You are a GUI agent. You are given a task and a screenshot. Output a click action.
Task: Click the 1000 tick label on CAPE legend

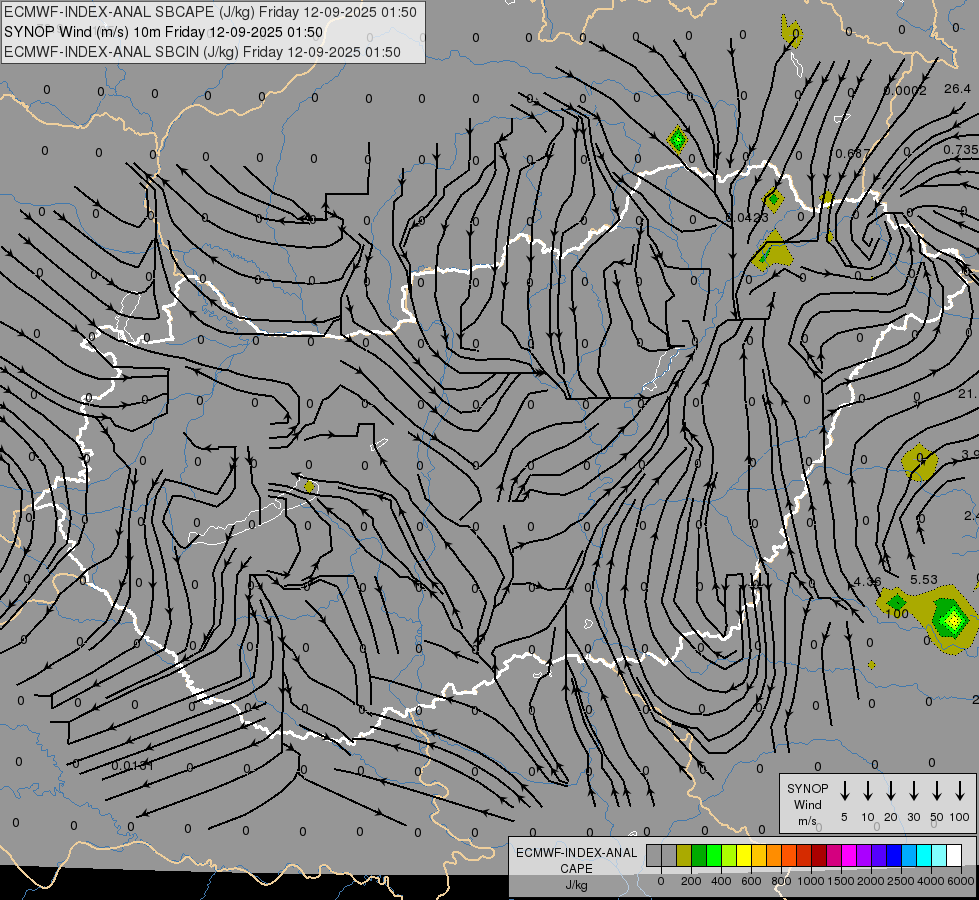click(810, 881)
